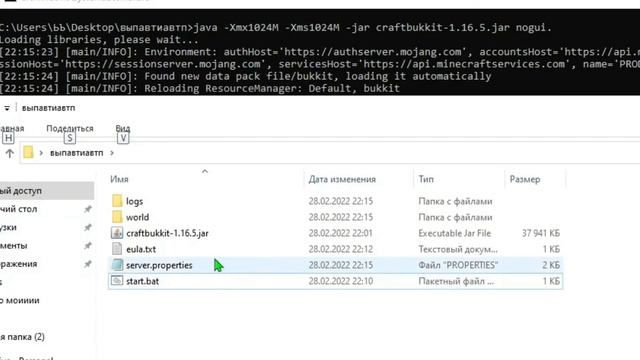
Task: Click the folder icon in address bar
Action: point(28,153)
